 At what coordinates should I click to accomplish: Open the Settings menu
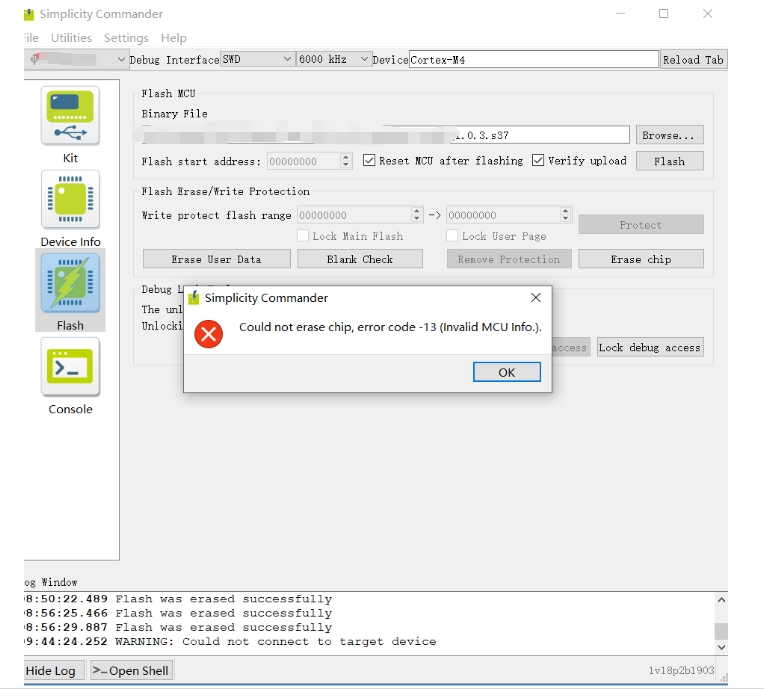126,38
